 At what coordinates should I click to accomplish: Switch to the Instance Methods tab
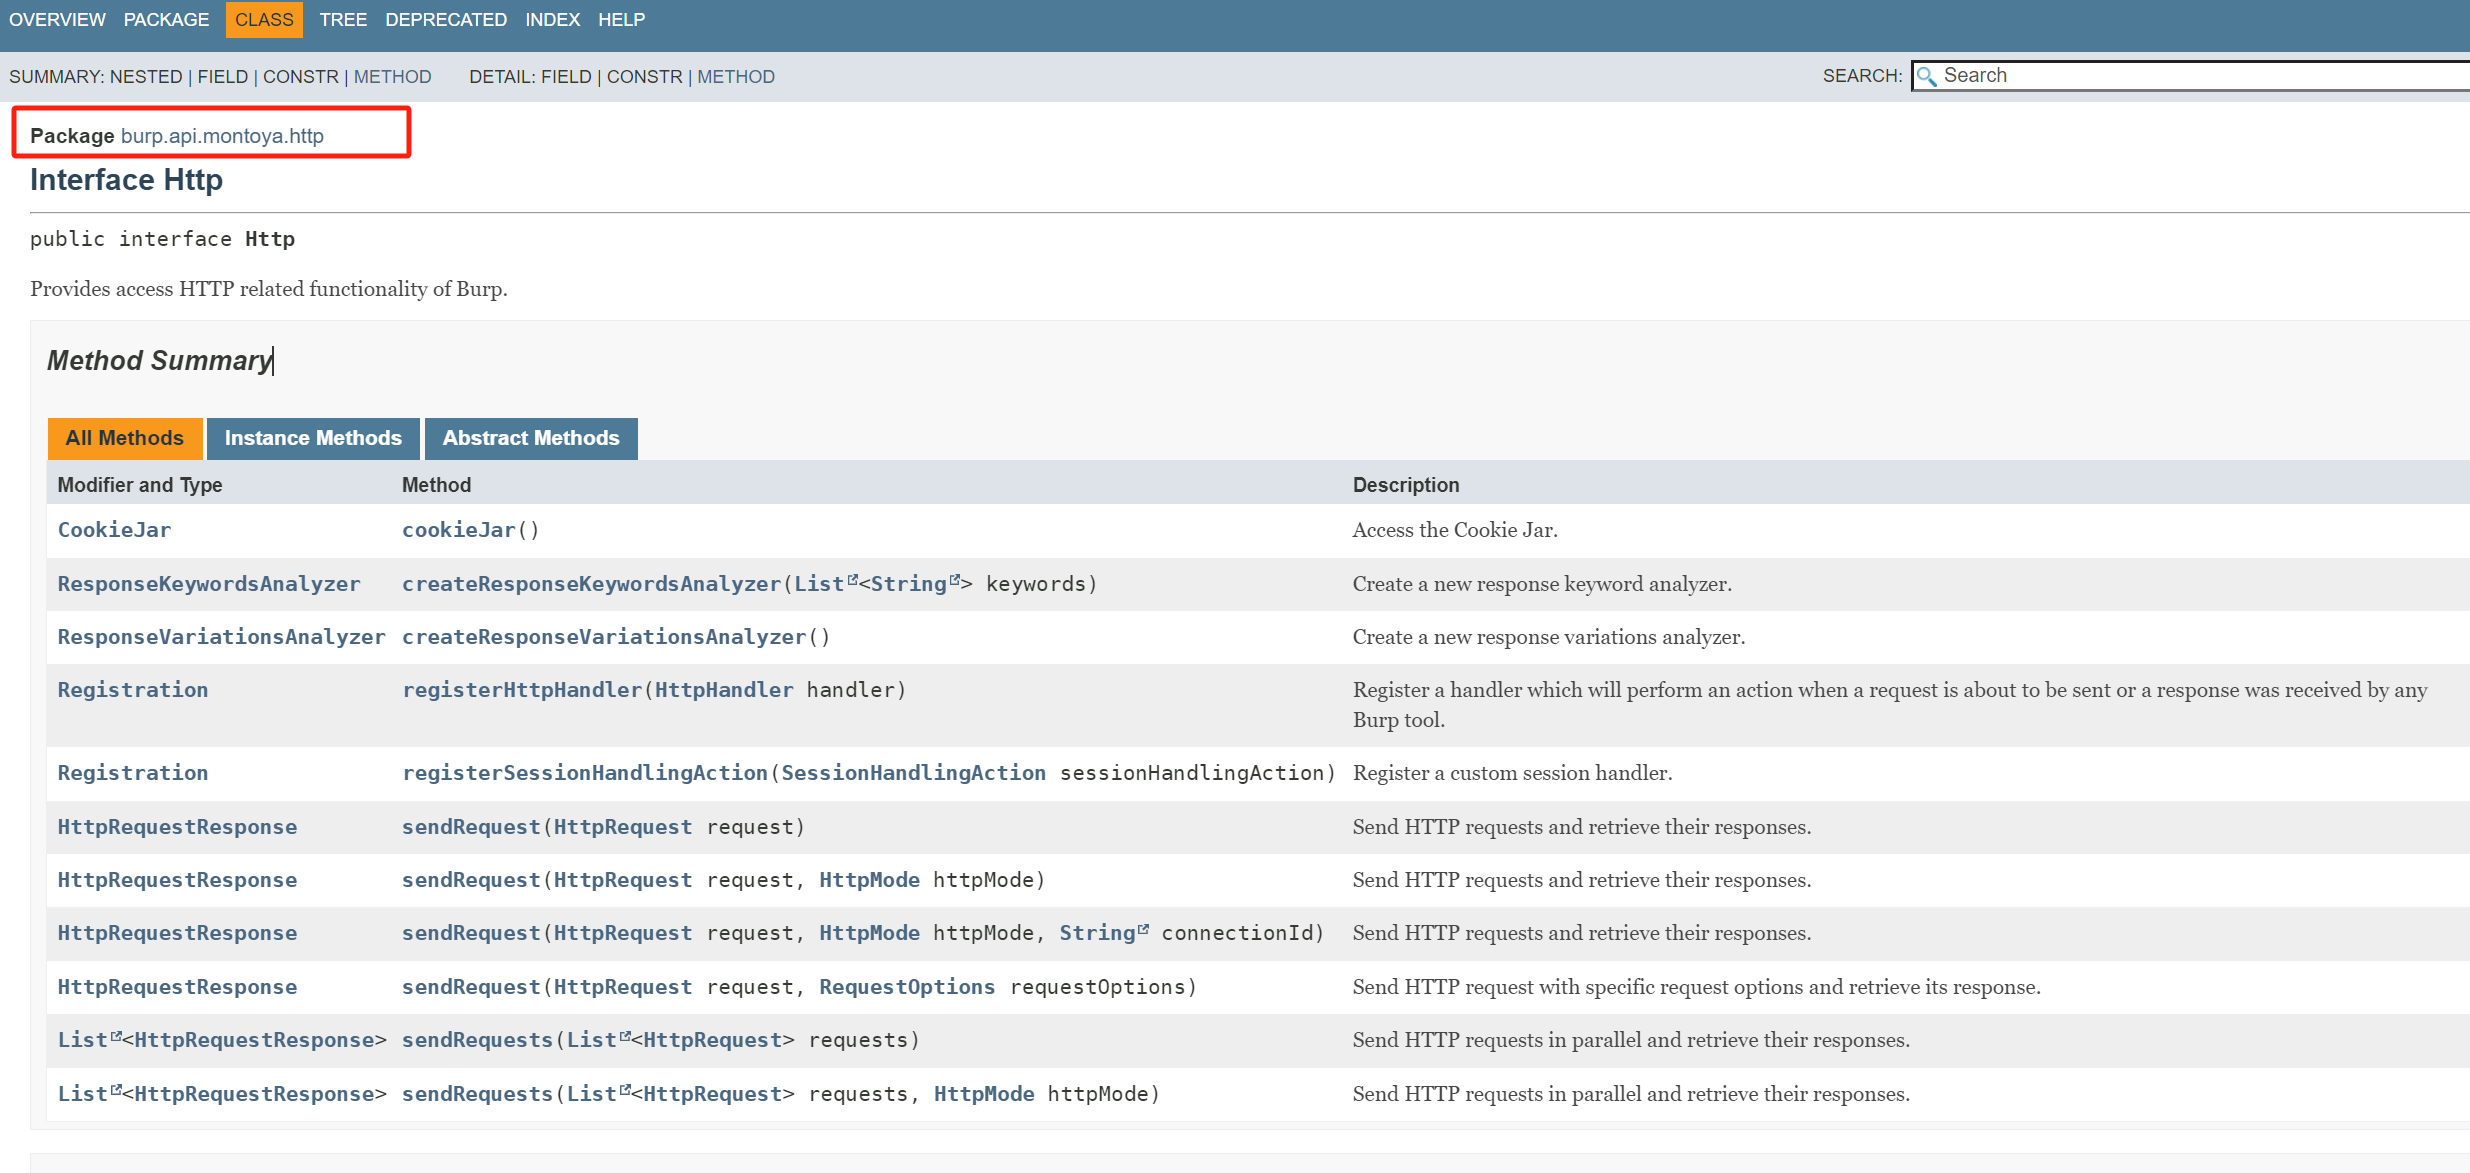(313, 438)
